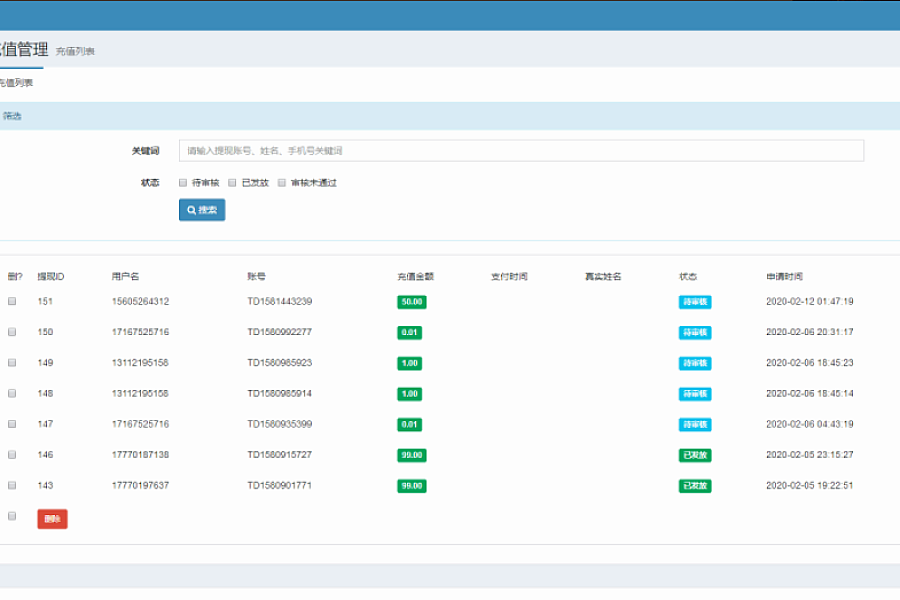Click the 筛选 filter panel header
This screenshot has height=600, width=900.
tap(450, 116)
